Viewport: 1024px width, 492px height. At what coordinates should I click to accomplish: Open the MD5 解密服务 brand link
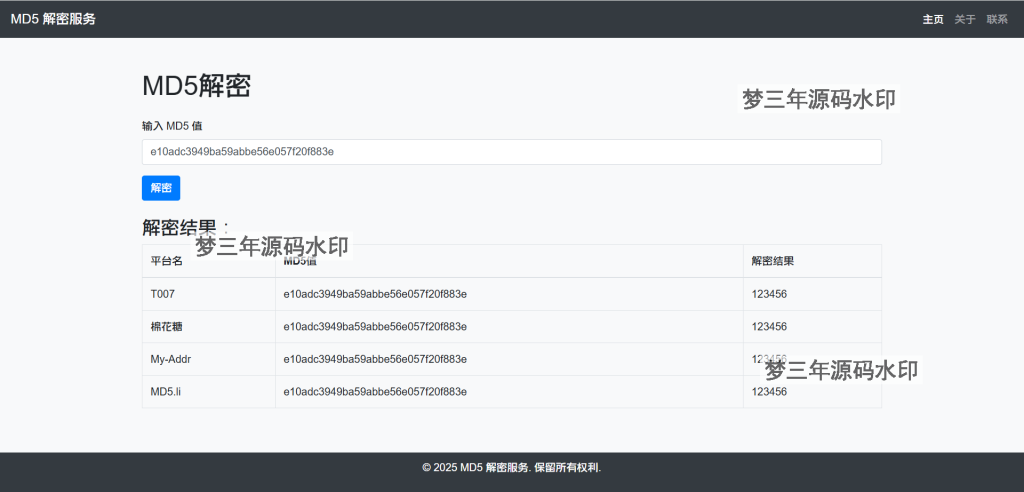coord(53,19)
